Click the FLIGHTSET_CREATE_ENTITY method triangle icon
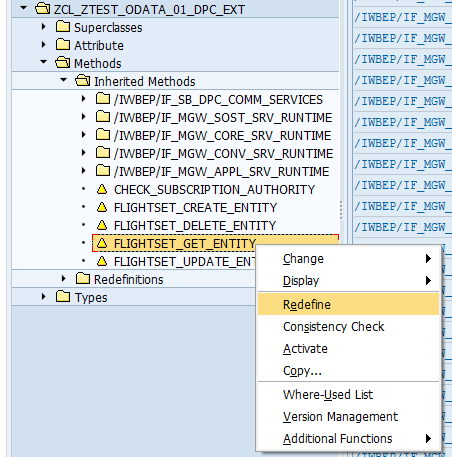Image resolution: width=452 pixels, height=457 pixels. [102, 207]
